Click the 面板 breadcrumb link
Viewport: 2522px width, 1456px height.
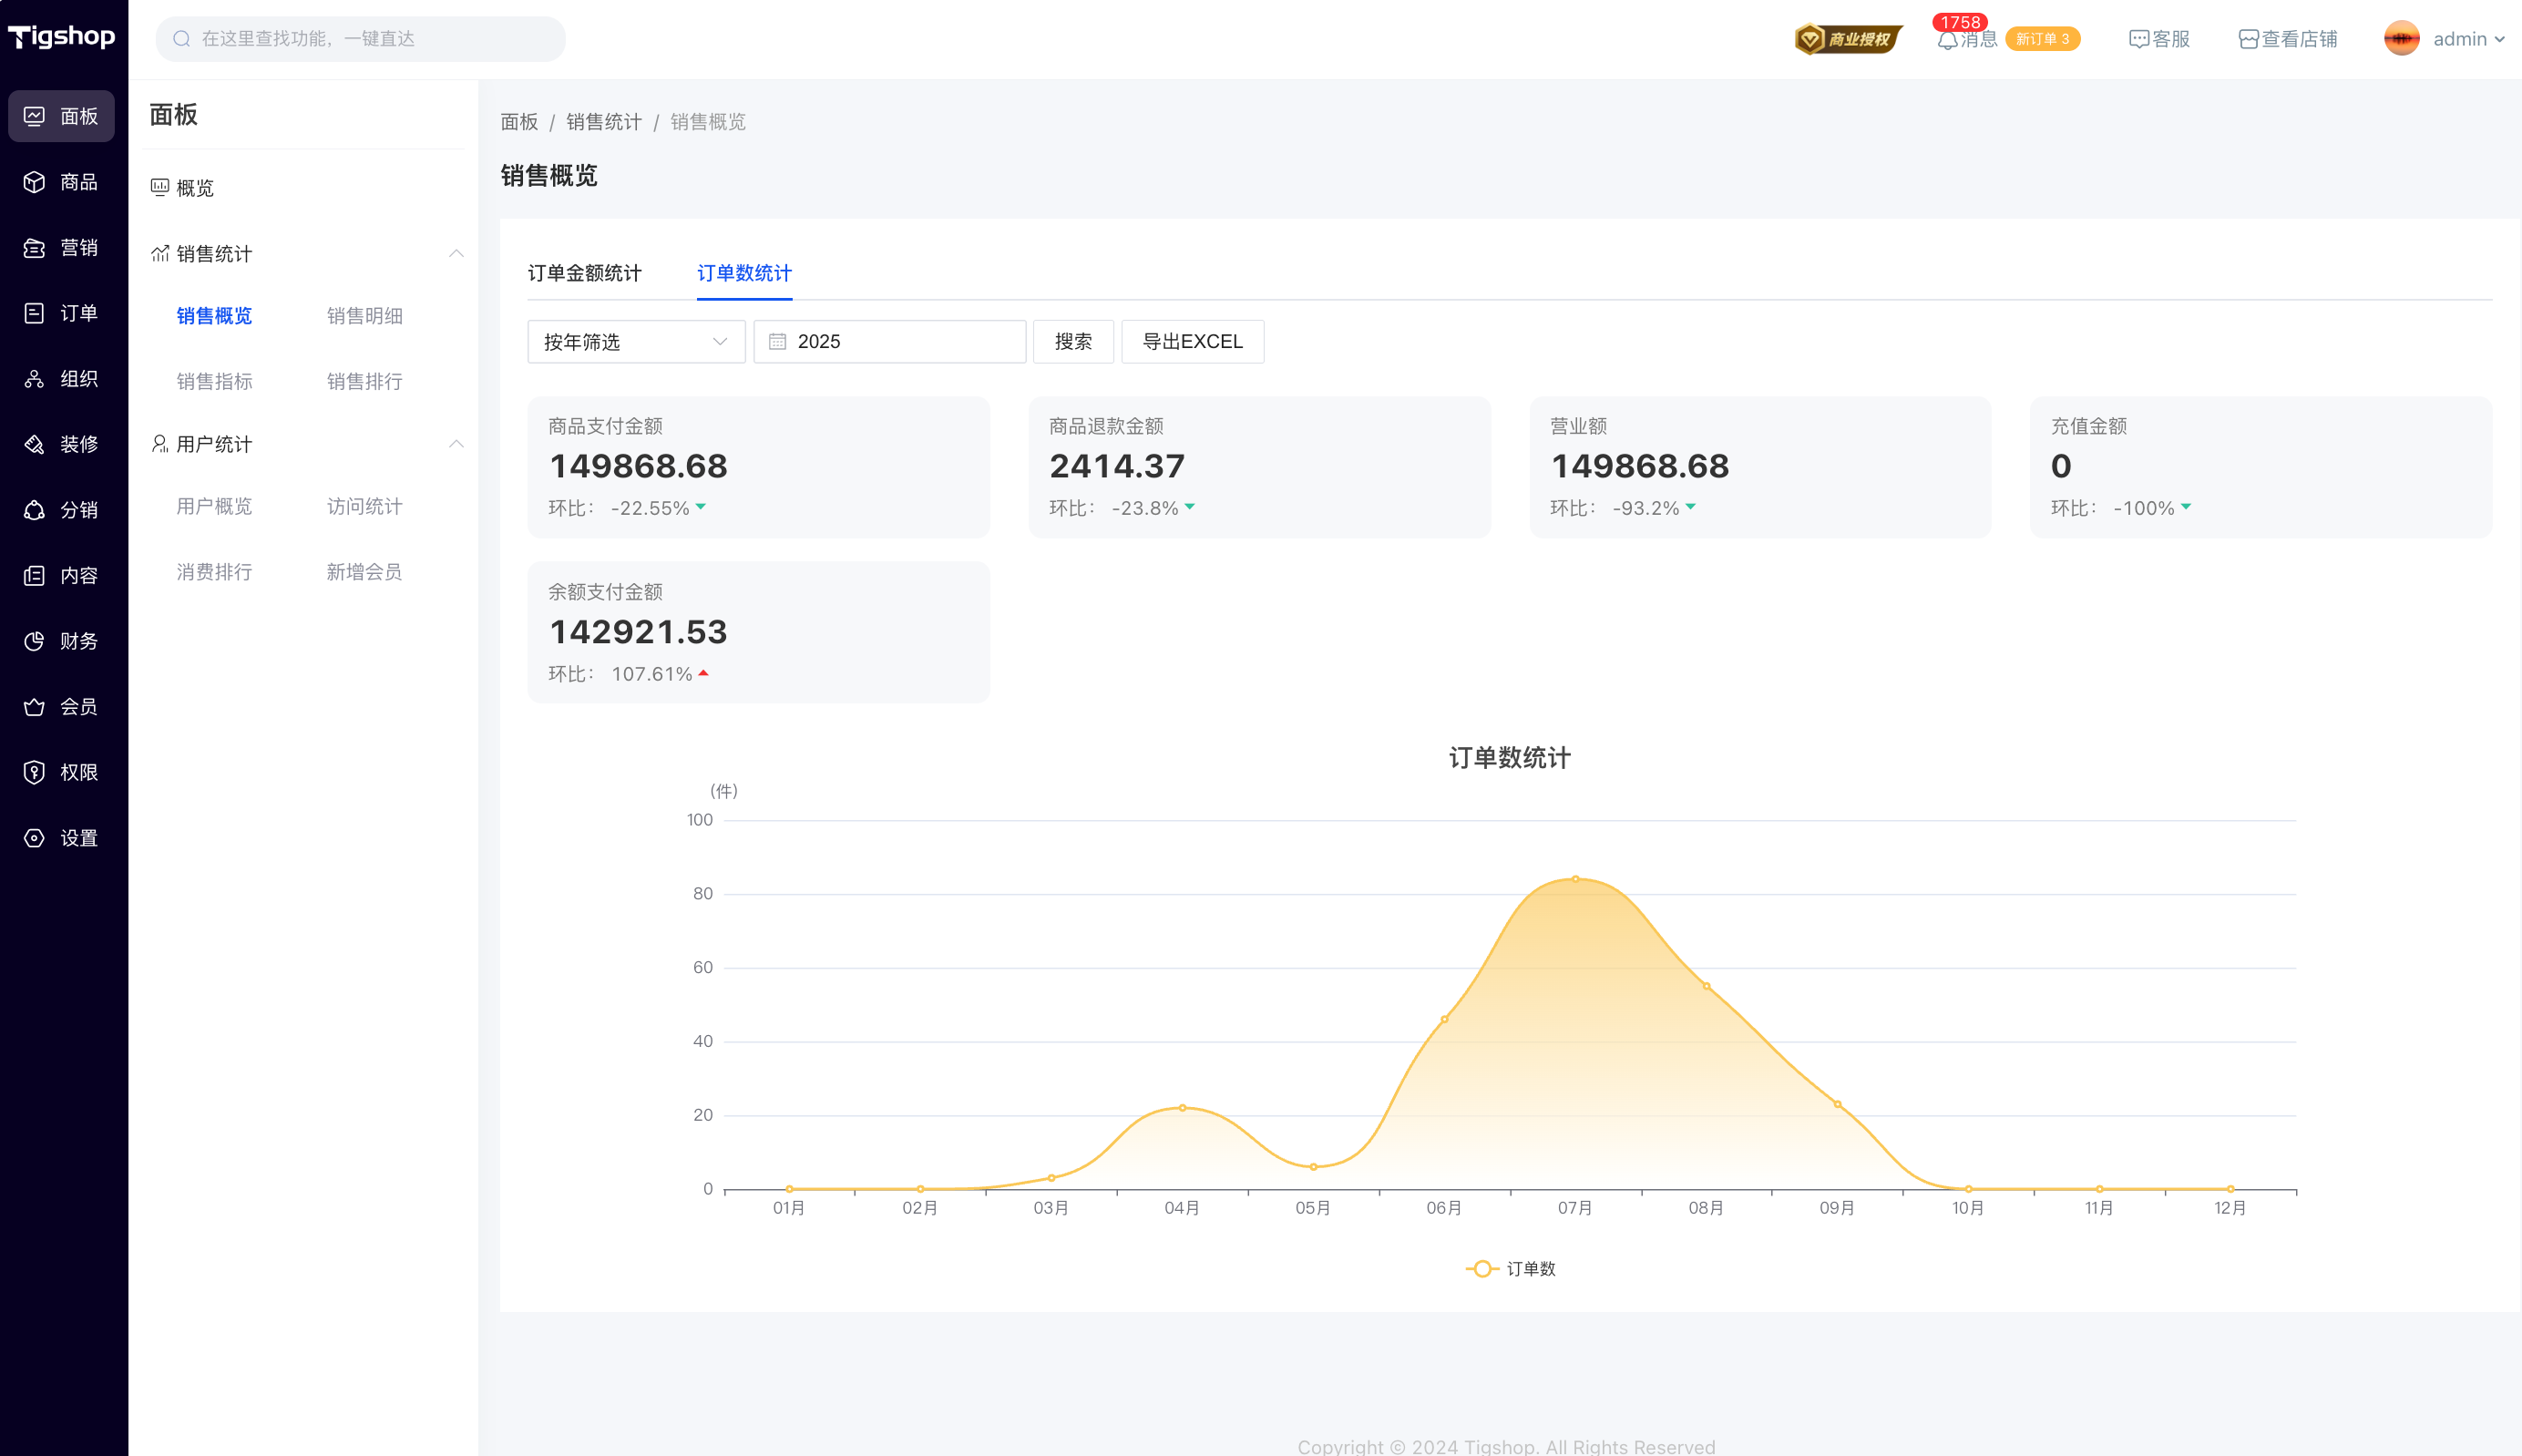(x=519, y=122)
